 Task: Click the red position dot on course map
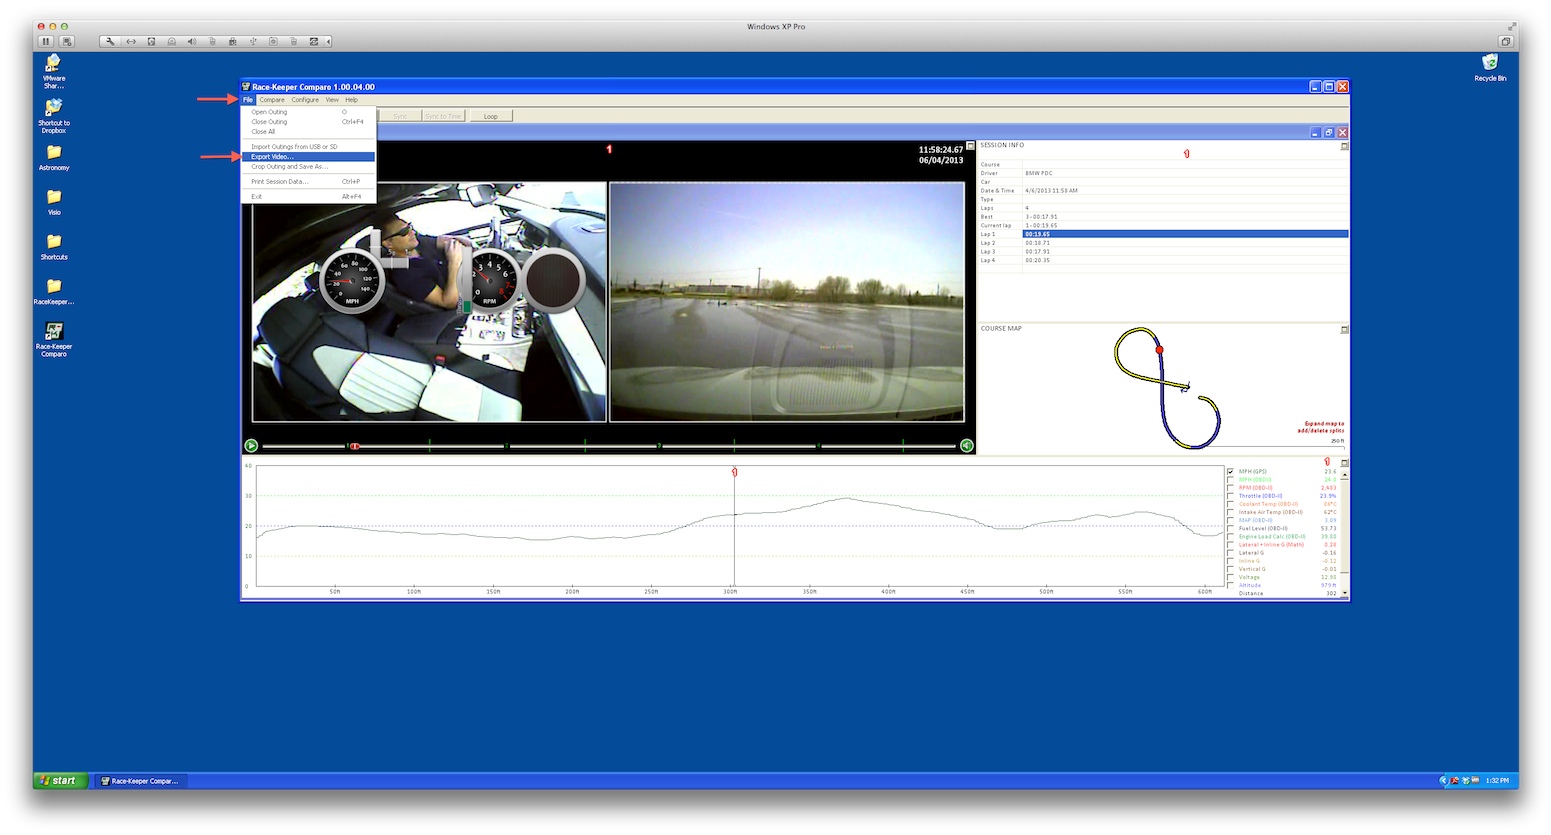tap(1160, 350)
